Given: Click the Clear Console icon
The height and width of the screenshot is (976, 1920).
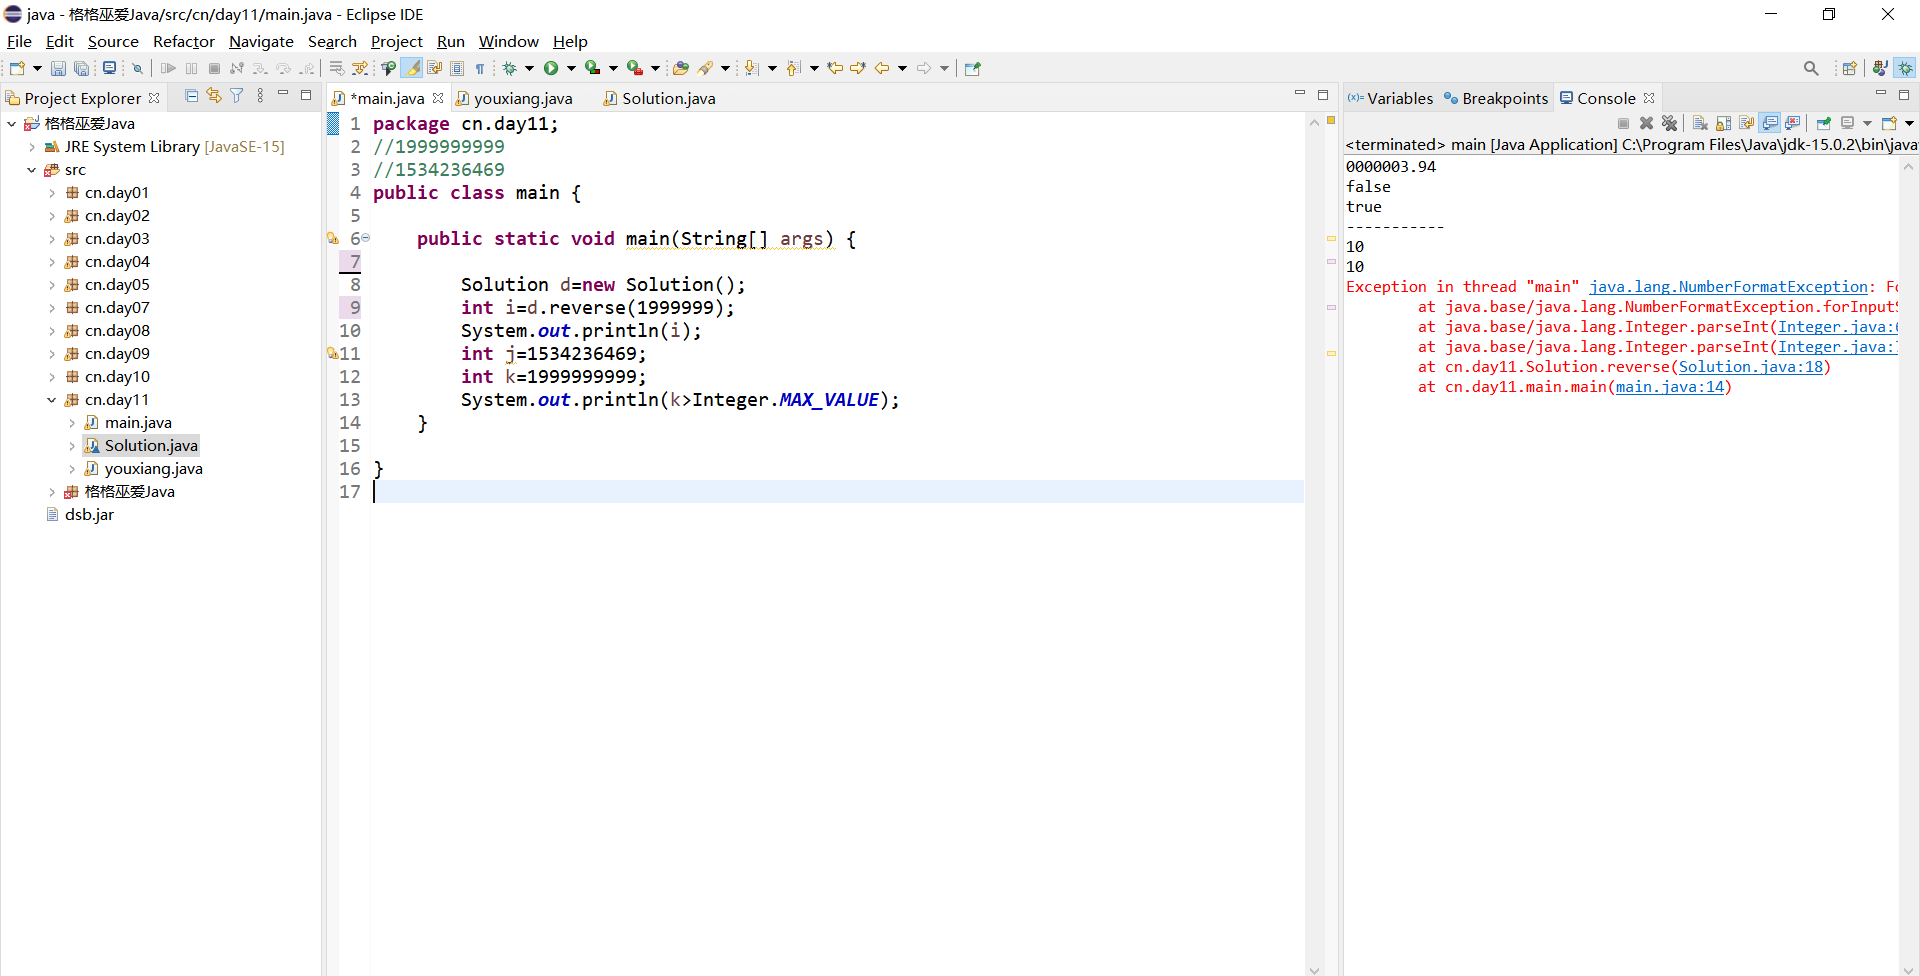Looking at the screenshot, I should (1700, 123).
